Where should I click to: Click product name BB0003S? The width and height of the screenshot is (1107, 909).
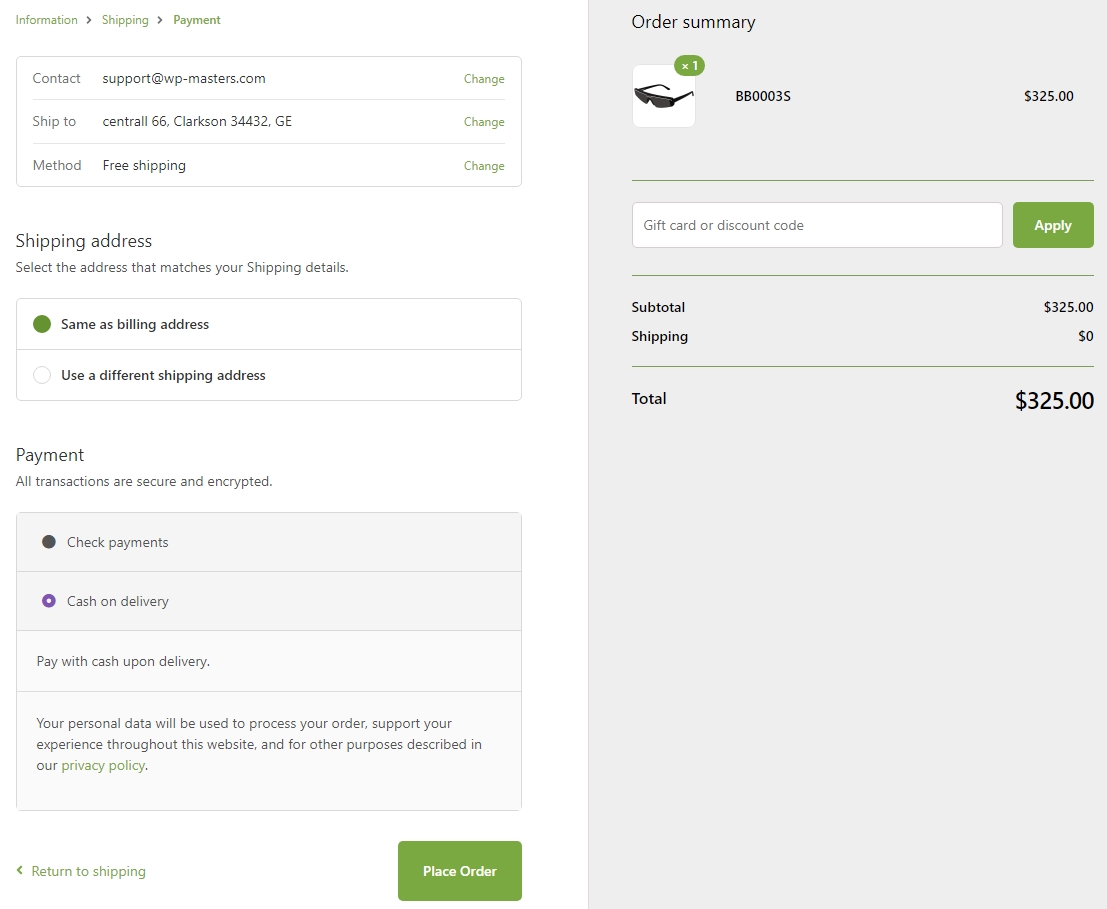[x=762, y=96]
